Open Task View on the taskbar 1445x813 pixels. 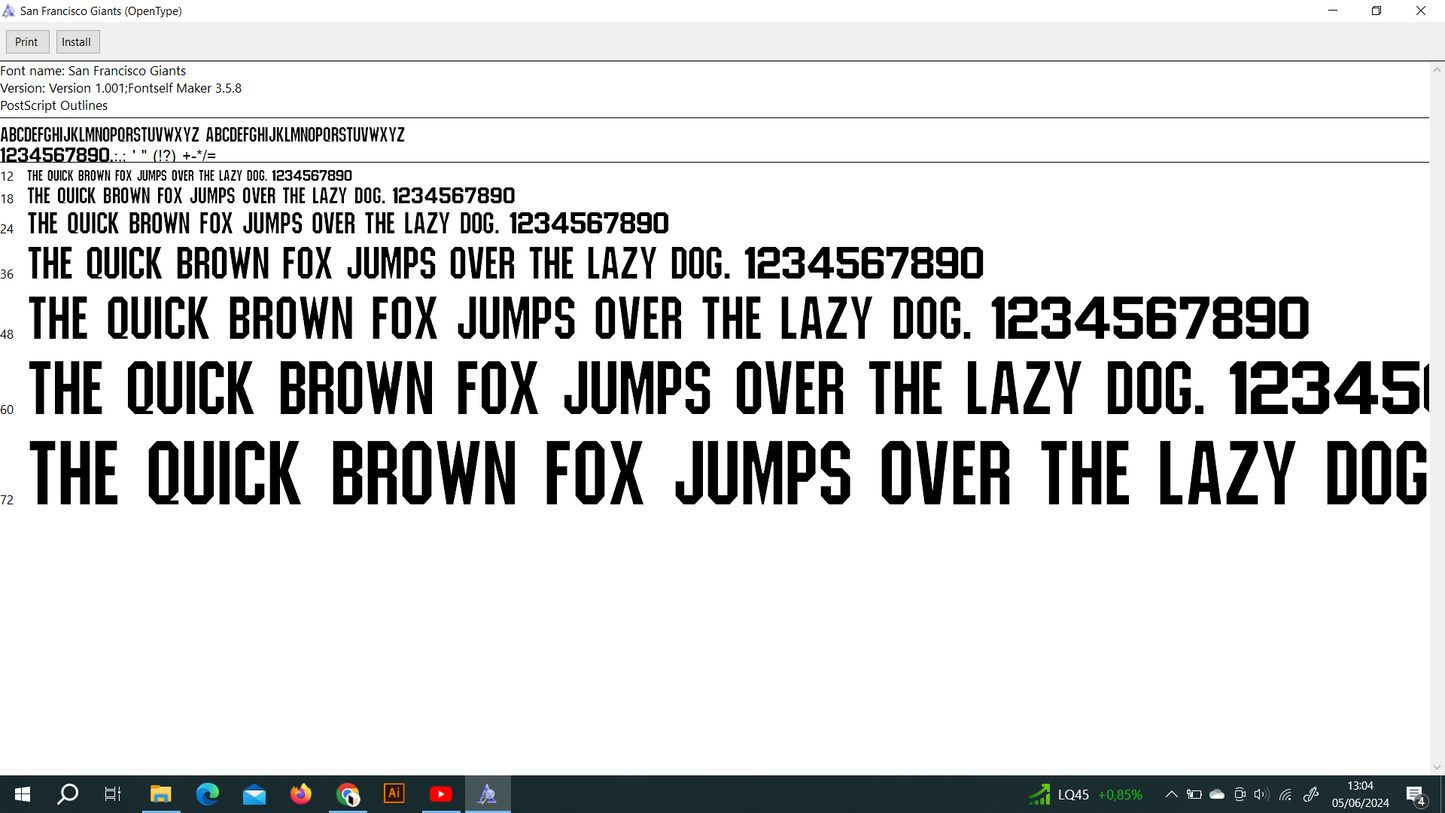[x=113, y=794]
